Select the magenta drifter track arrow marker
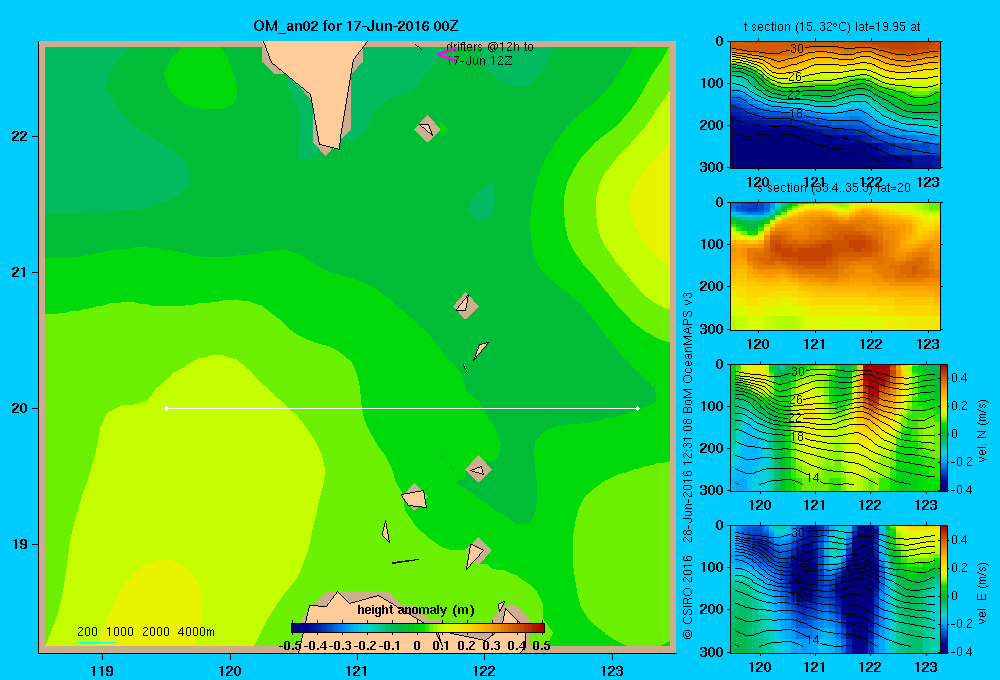 click(446, 55)
